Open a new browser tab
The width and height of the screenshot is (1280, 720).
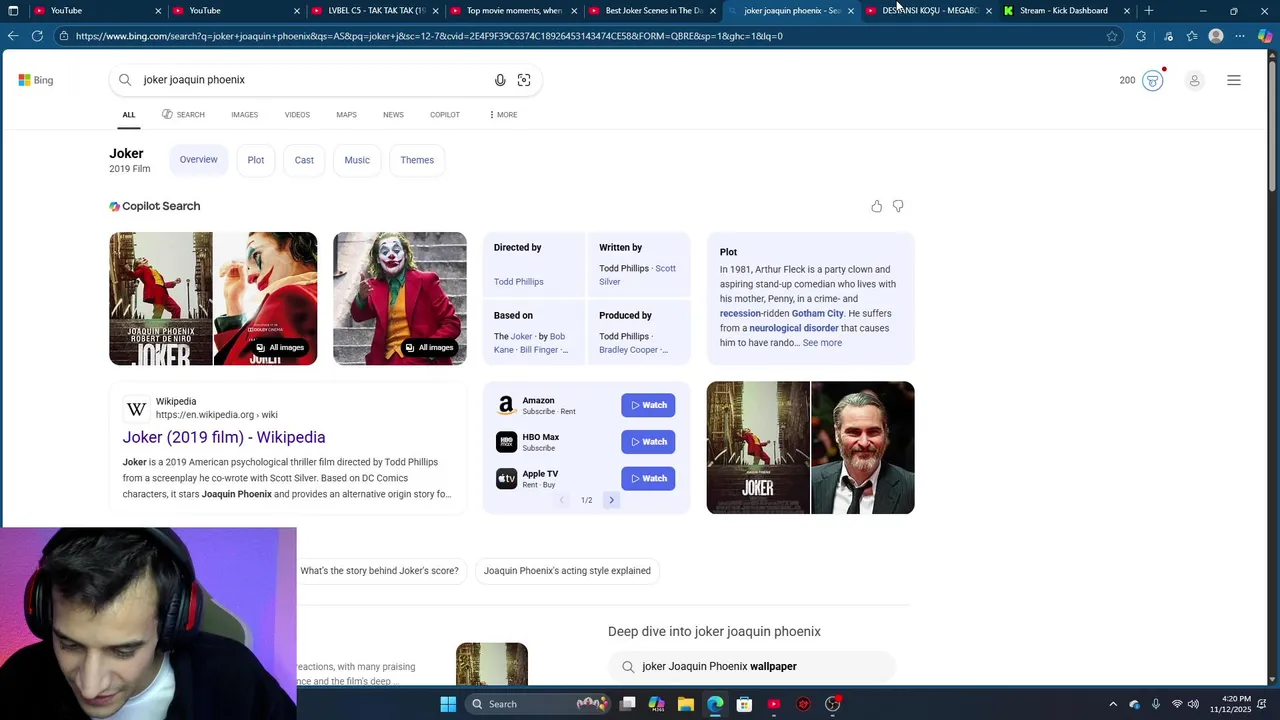(x=1149, y=11)
